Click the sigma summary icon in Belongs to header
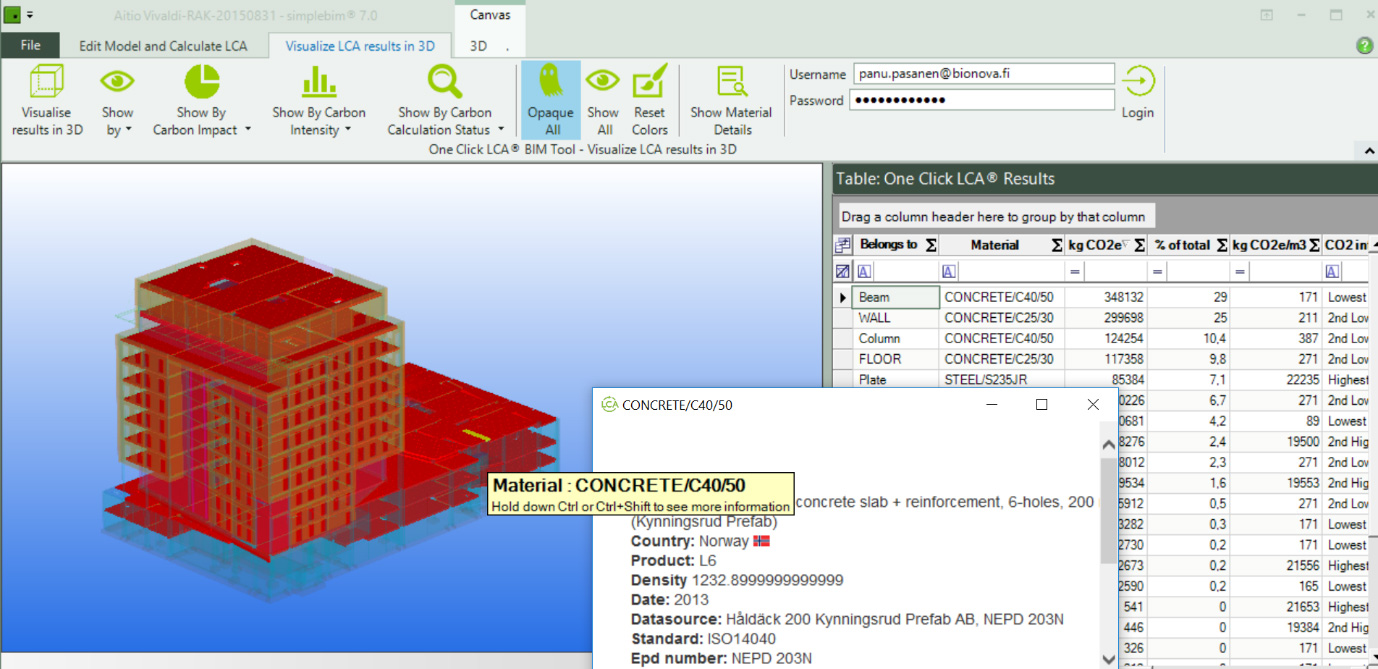The width and height of the screenshot is (1378, 669). click(x=931, y=245)
